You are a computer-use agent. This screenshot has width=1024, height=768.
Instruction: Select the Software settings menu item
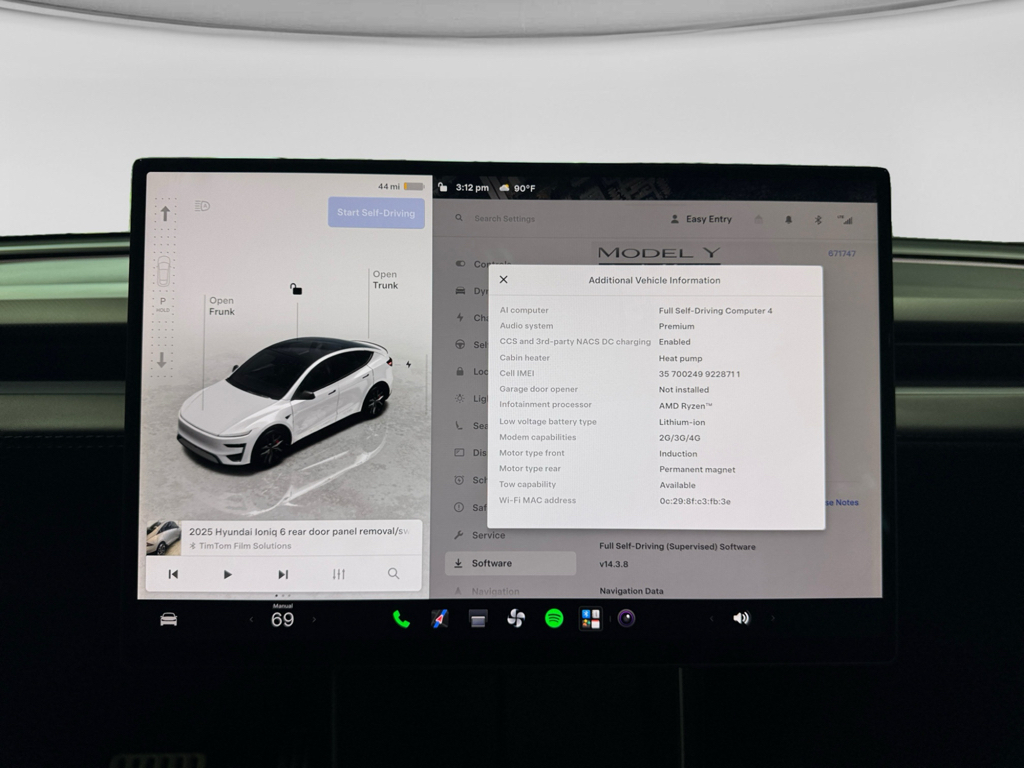point(511,564)
